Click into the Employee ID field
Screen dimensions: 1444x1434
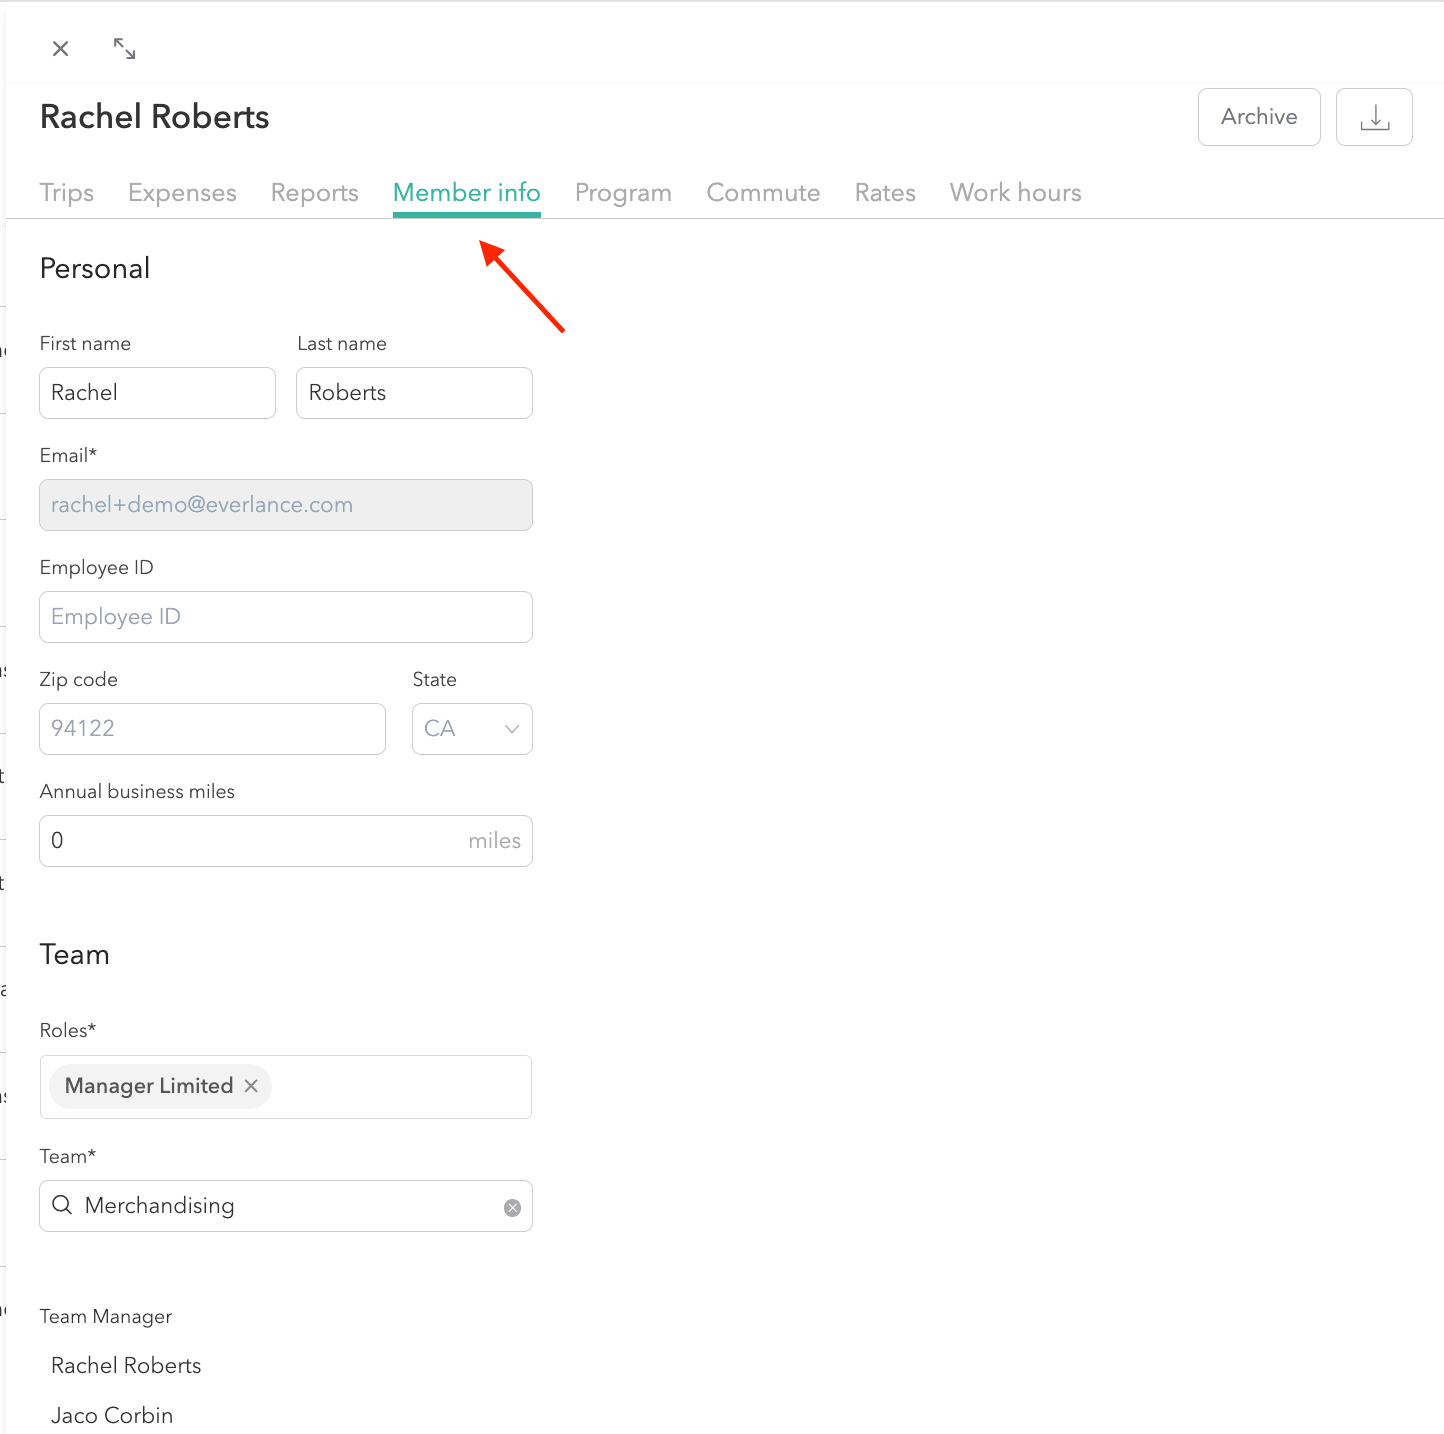coord(285,617)
